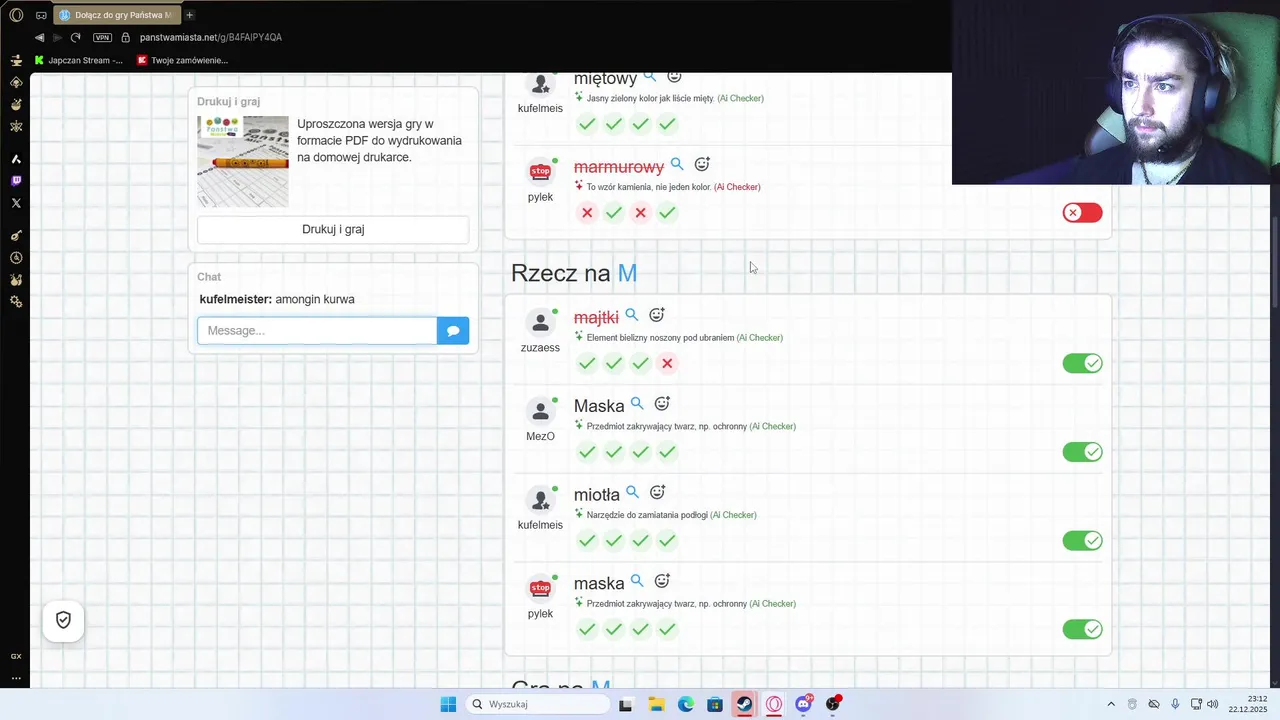Viewport: 1280px width, 720px height.
Task: Open sidebar three-dots more menu
Action: click(16, 678)
